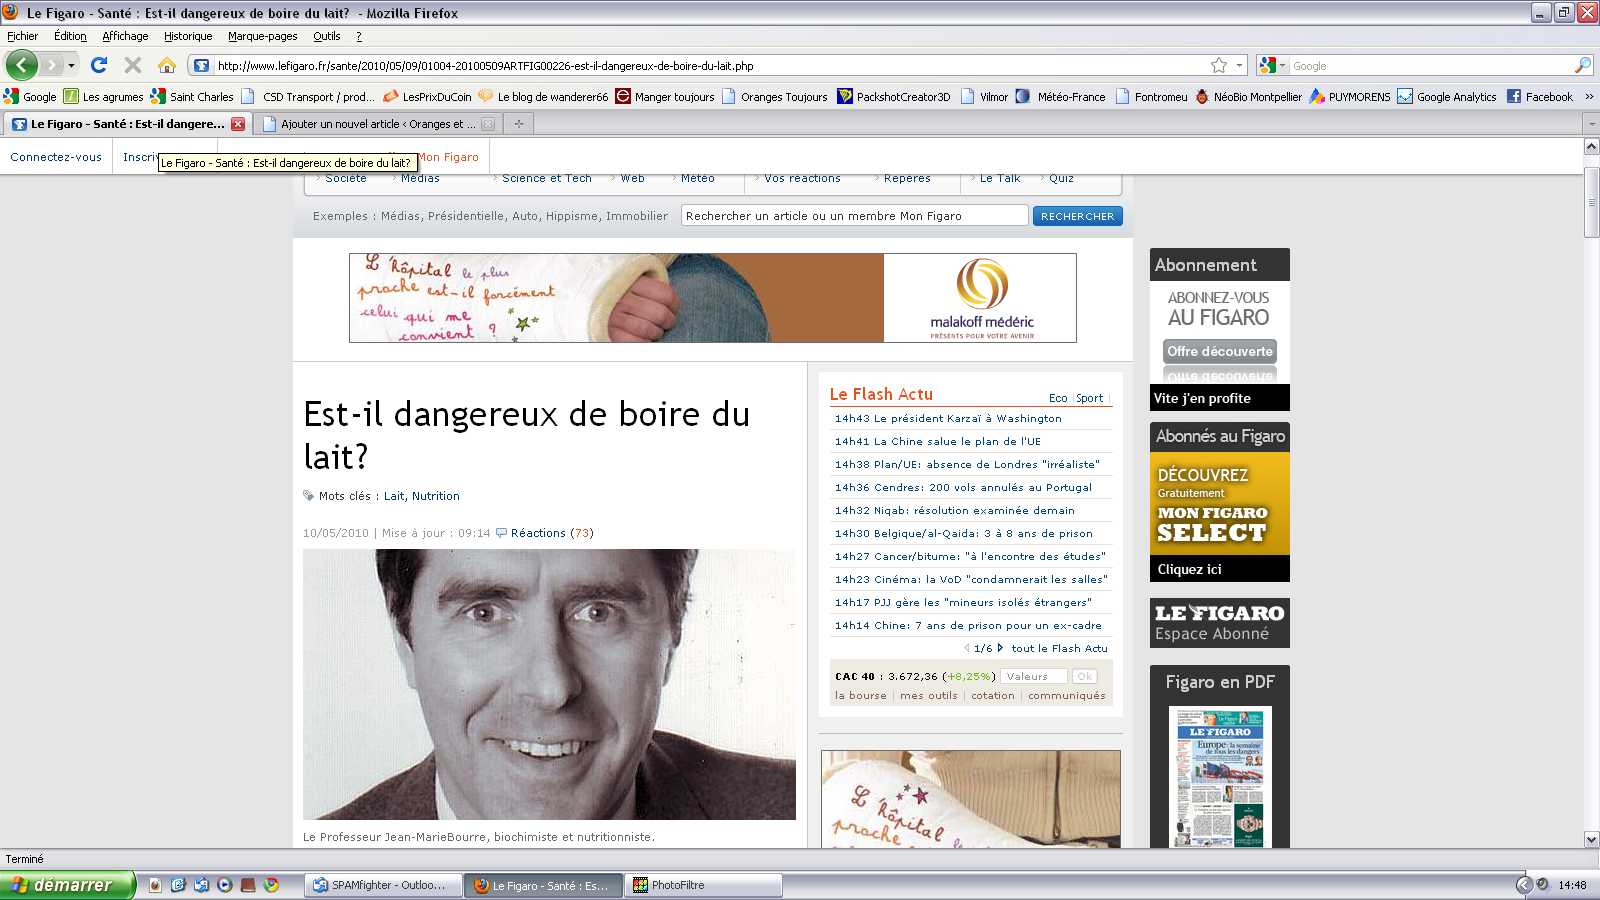Open headline Le président Karzaï à Washington
The width and height of the screenshot is (1600, 900).
click(x=968, y=419)
